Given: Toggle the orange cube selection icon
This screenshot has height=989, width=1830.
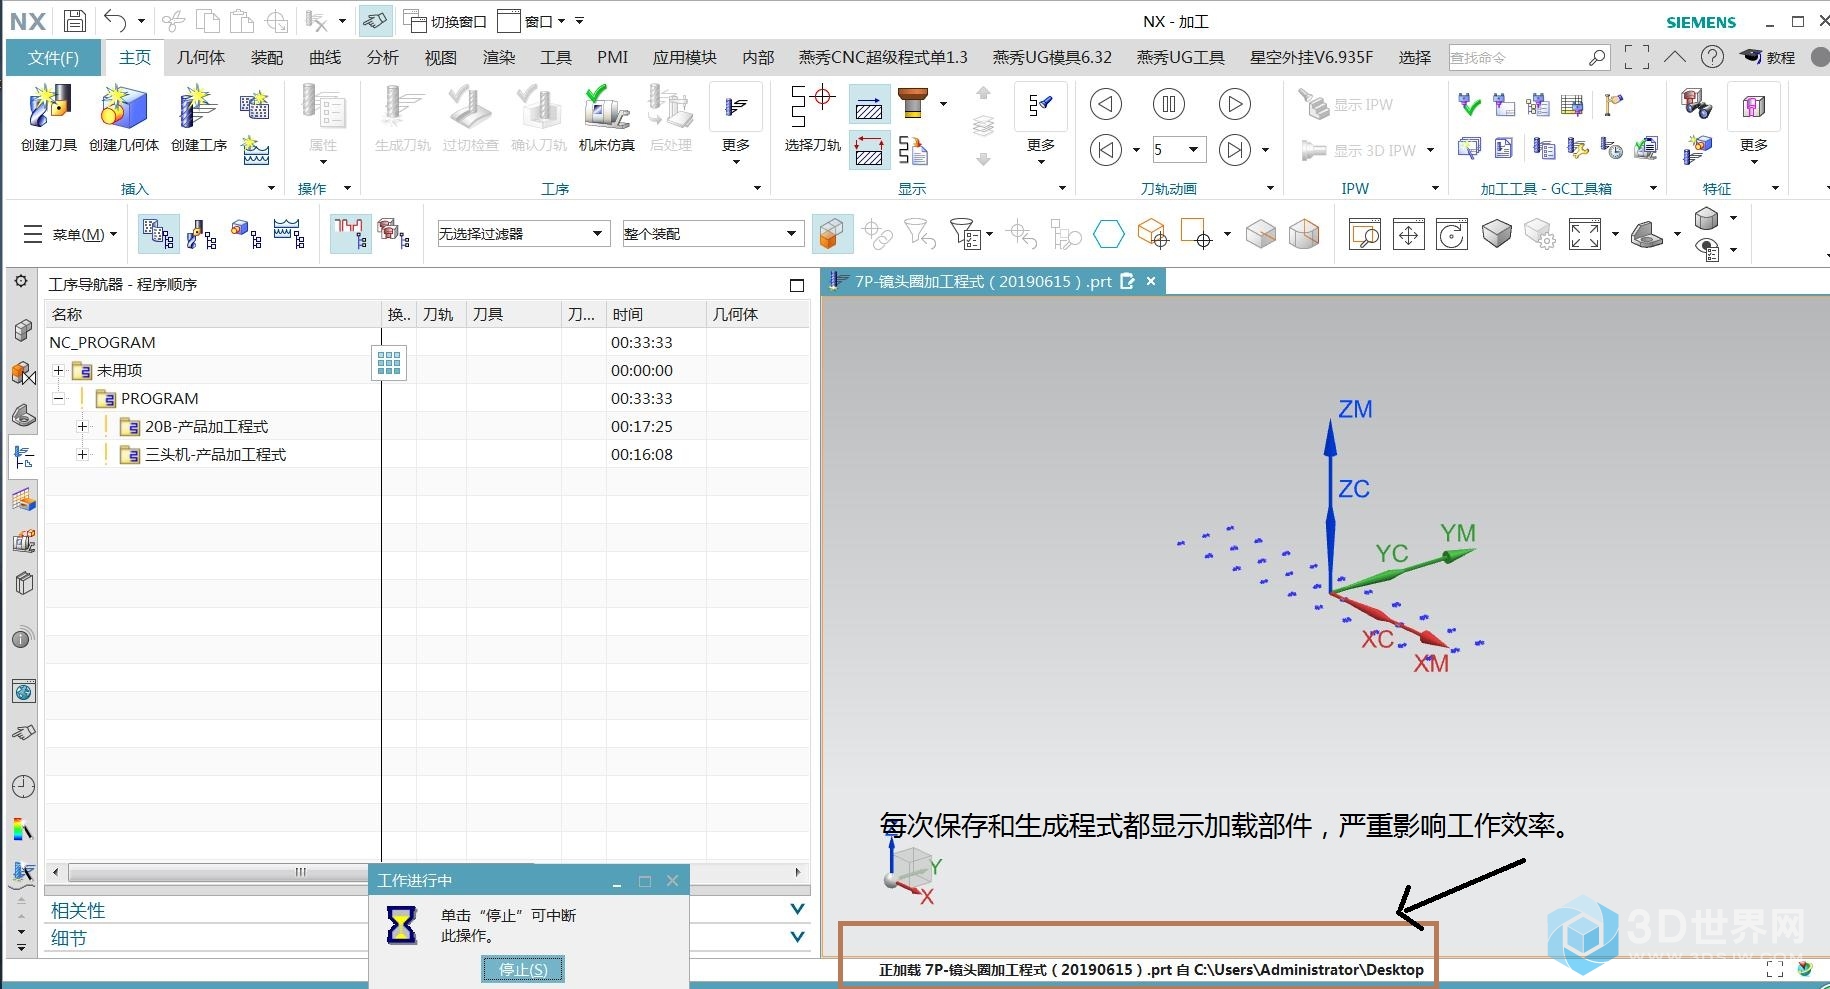Looking at the screenshot, I should click(831, 233).
